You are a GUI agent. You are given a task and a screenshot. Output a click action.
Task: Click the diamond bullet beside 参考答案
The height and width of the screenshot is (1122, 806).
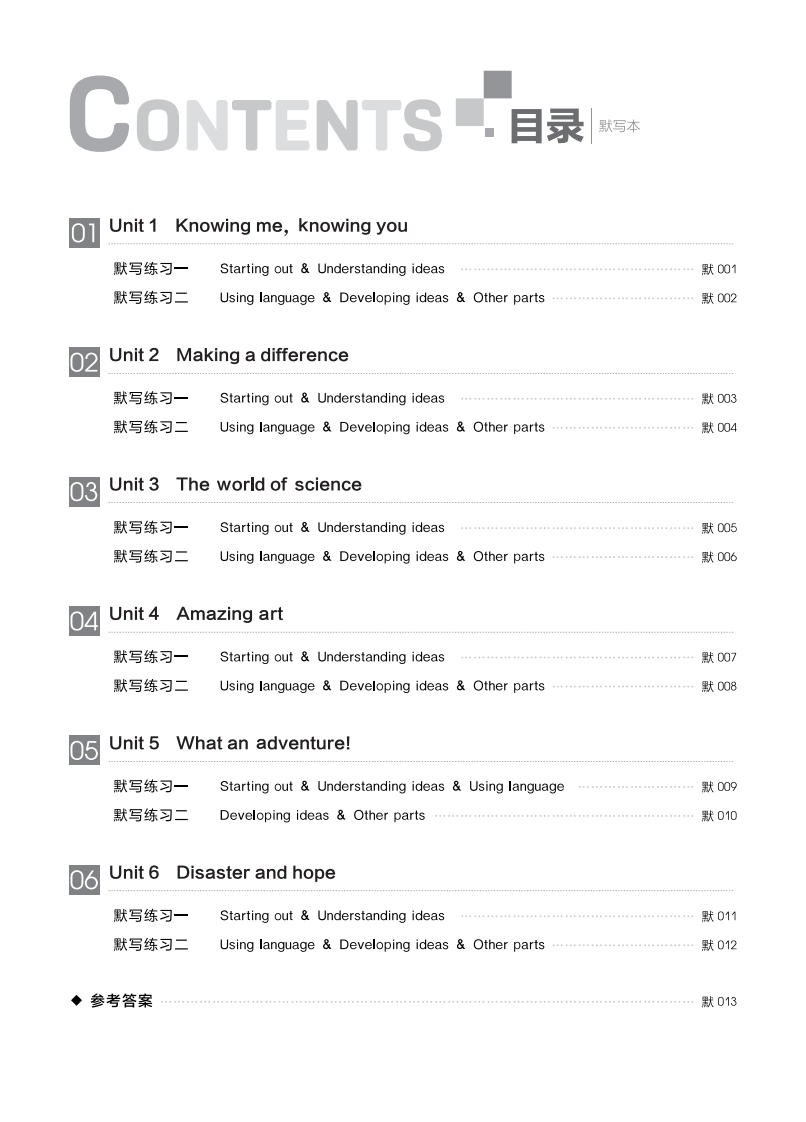(76, 1000)
